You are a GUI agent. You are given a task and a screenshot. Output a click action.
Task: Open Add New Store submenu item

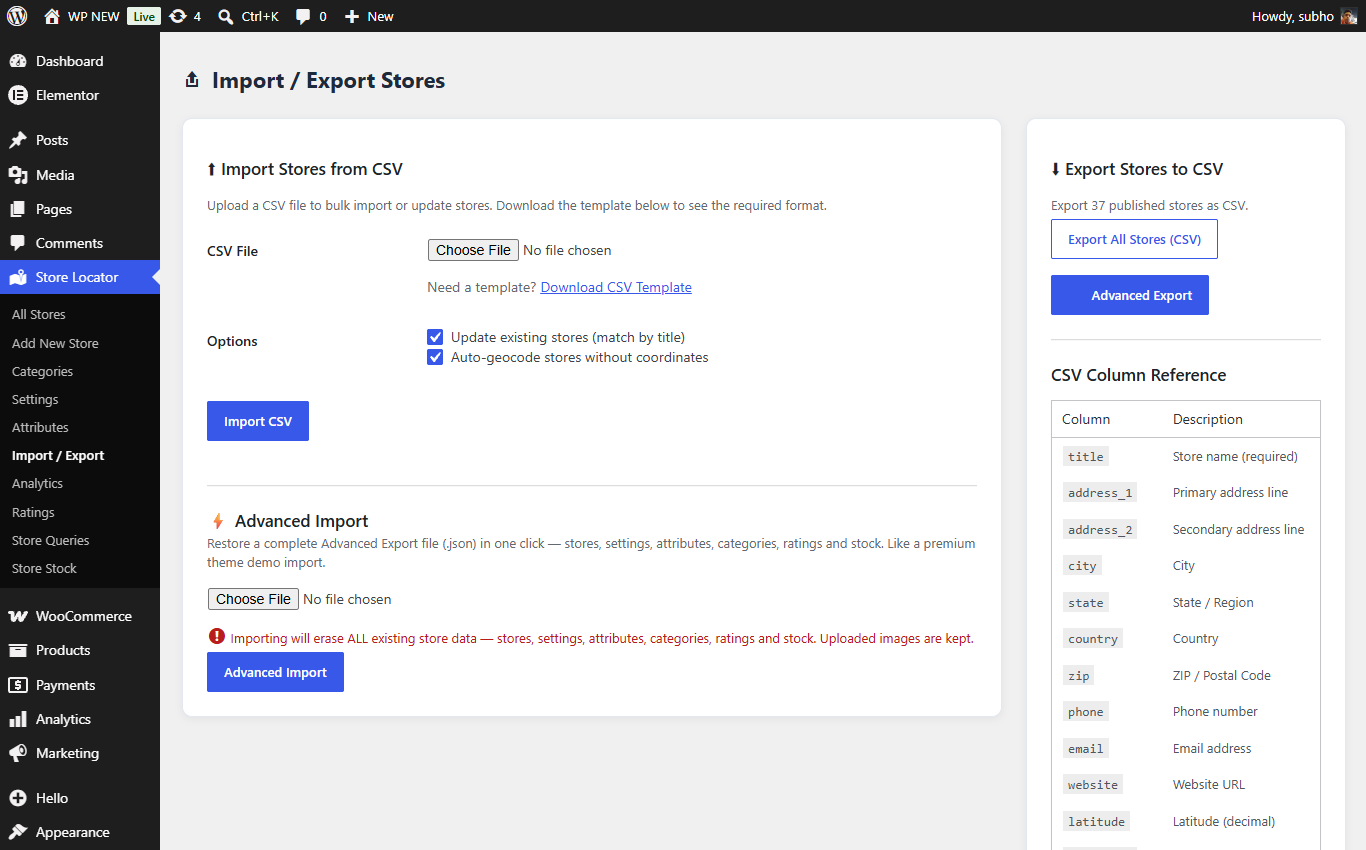55,343
